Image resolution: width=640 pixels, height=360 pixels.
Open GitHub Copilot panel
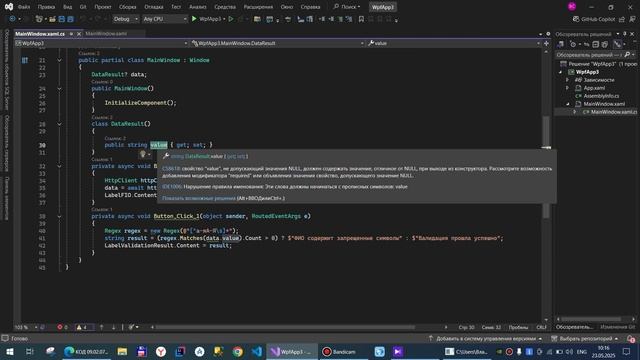tap(594, 19)
